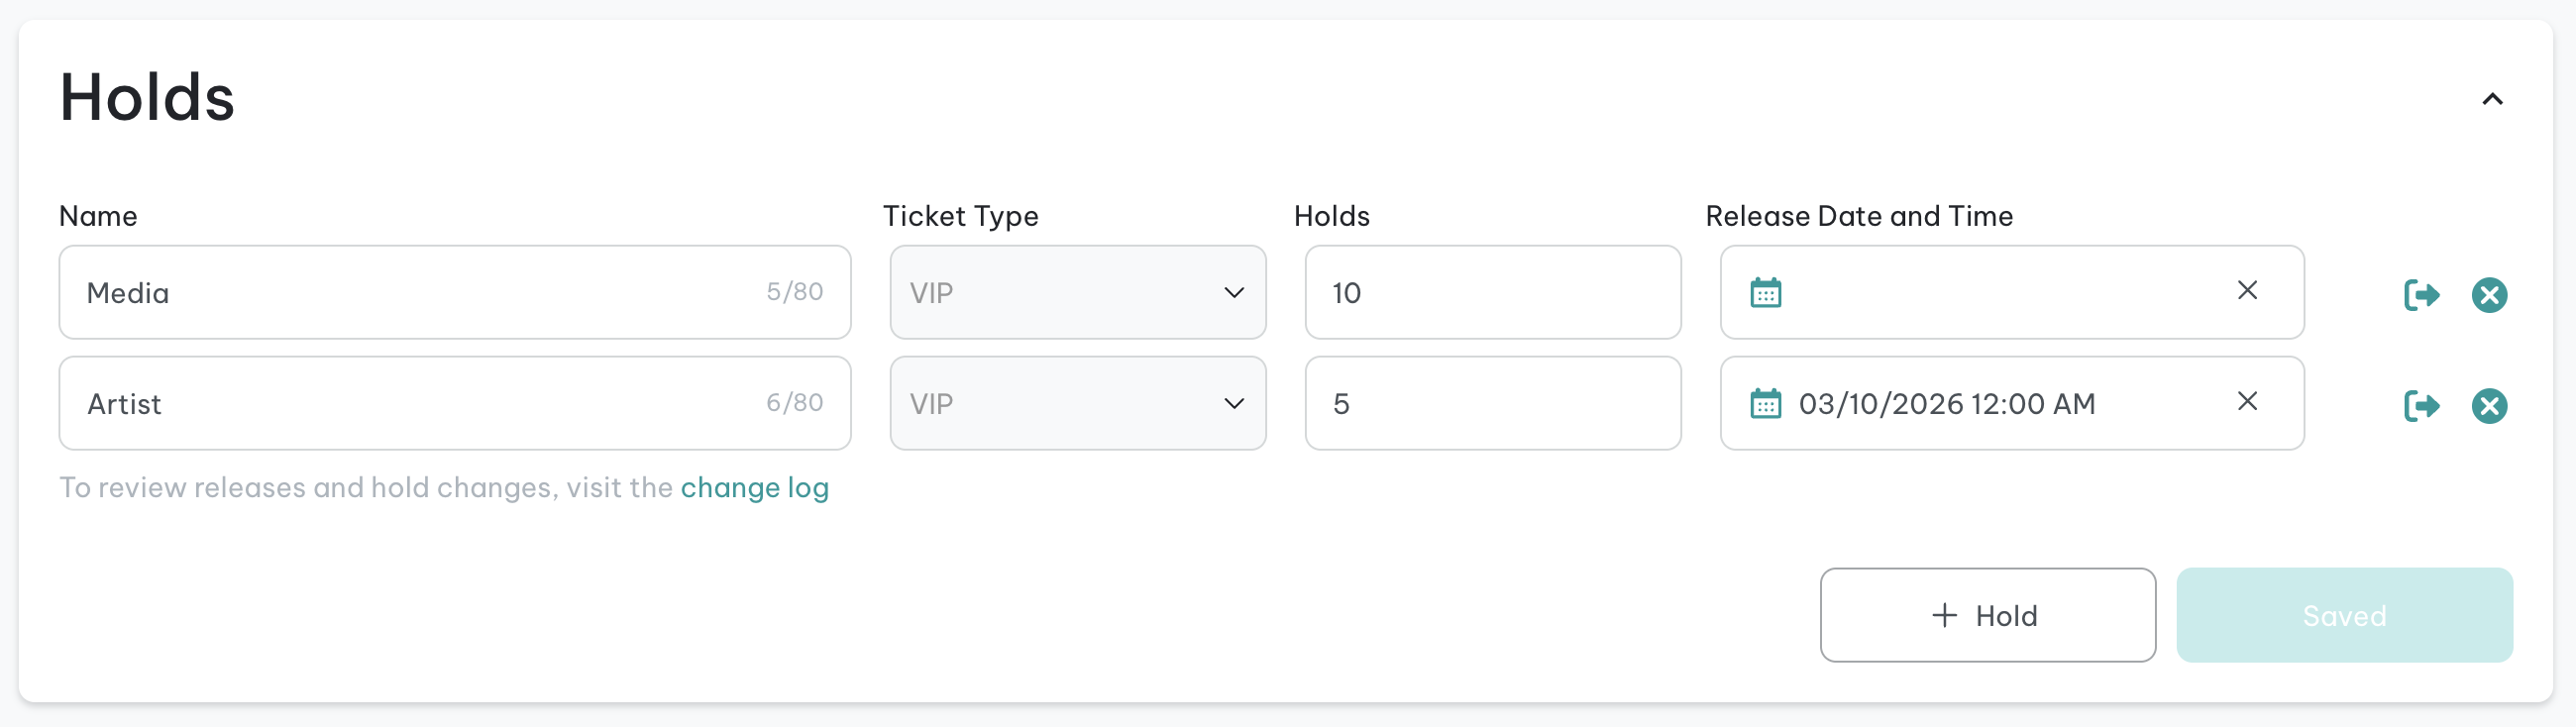Clear the Media release date field

pos(2247,290)
